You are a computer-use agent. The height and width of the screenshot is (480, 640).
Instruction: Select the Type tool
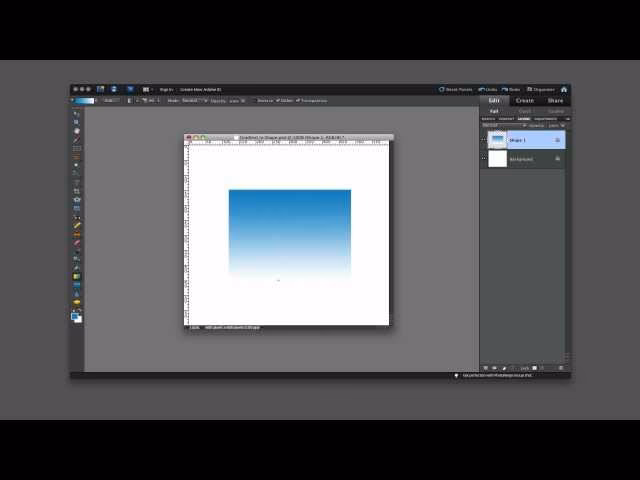point(76,182)
